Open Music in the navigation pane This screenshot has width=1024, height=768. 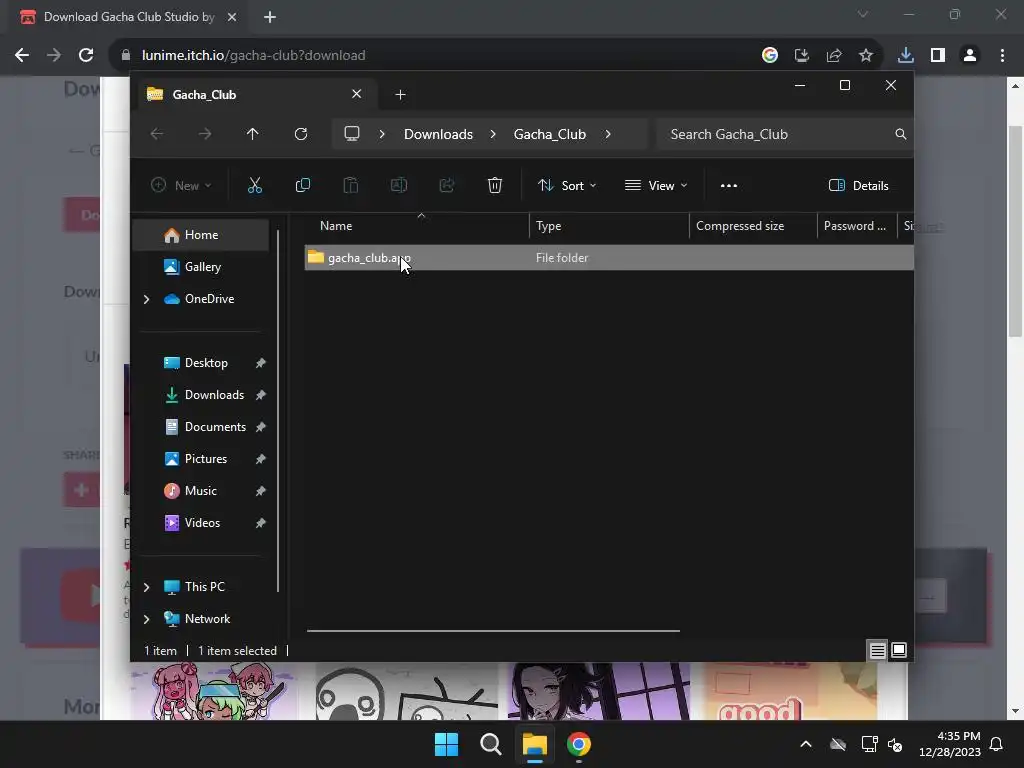(x=201, y=491)
